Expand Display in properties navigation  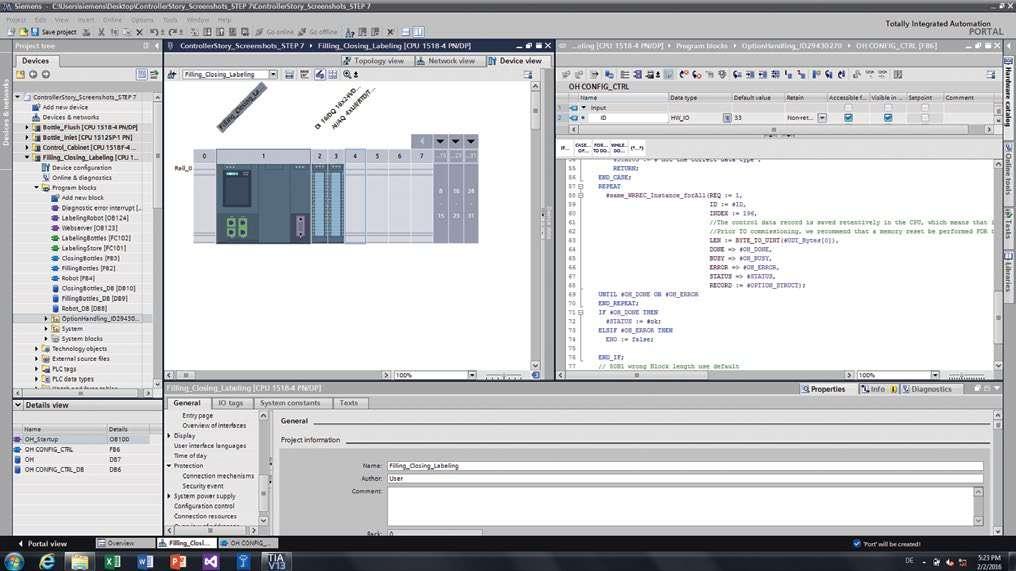(x=170, y=436)
